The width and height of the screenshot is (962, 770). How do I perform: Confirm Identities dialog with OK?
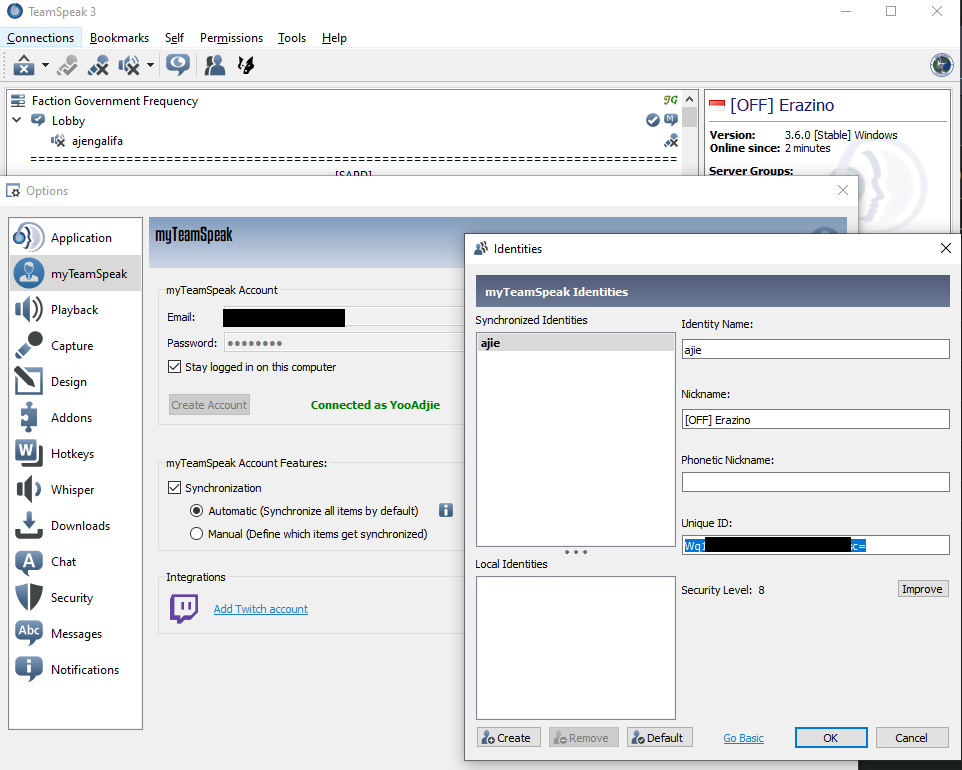(831, 737)
